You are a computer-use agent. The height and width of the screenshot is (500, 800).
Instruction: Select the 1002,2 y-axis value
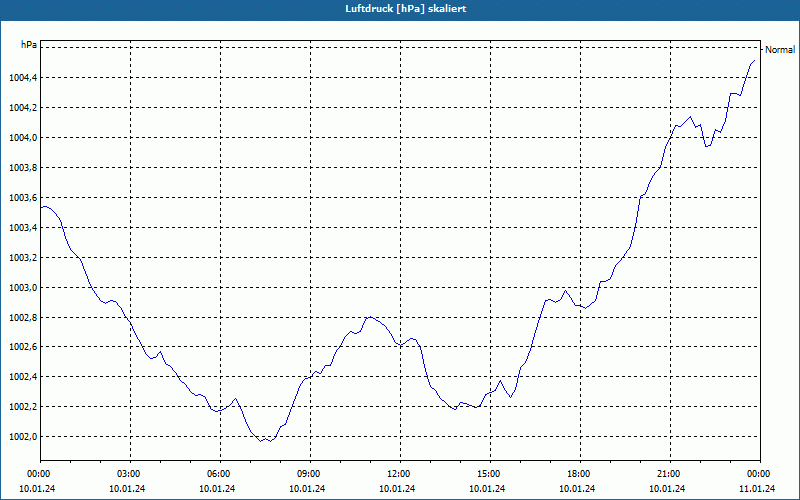coord(22,407)
